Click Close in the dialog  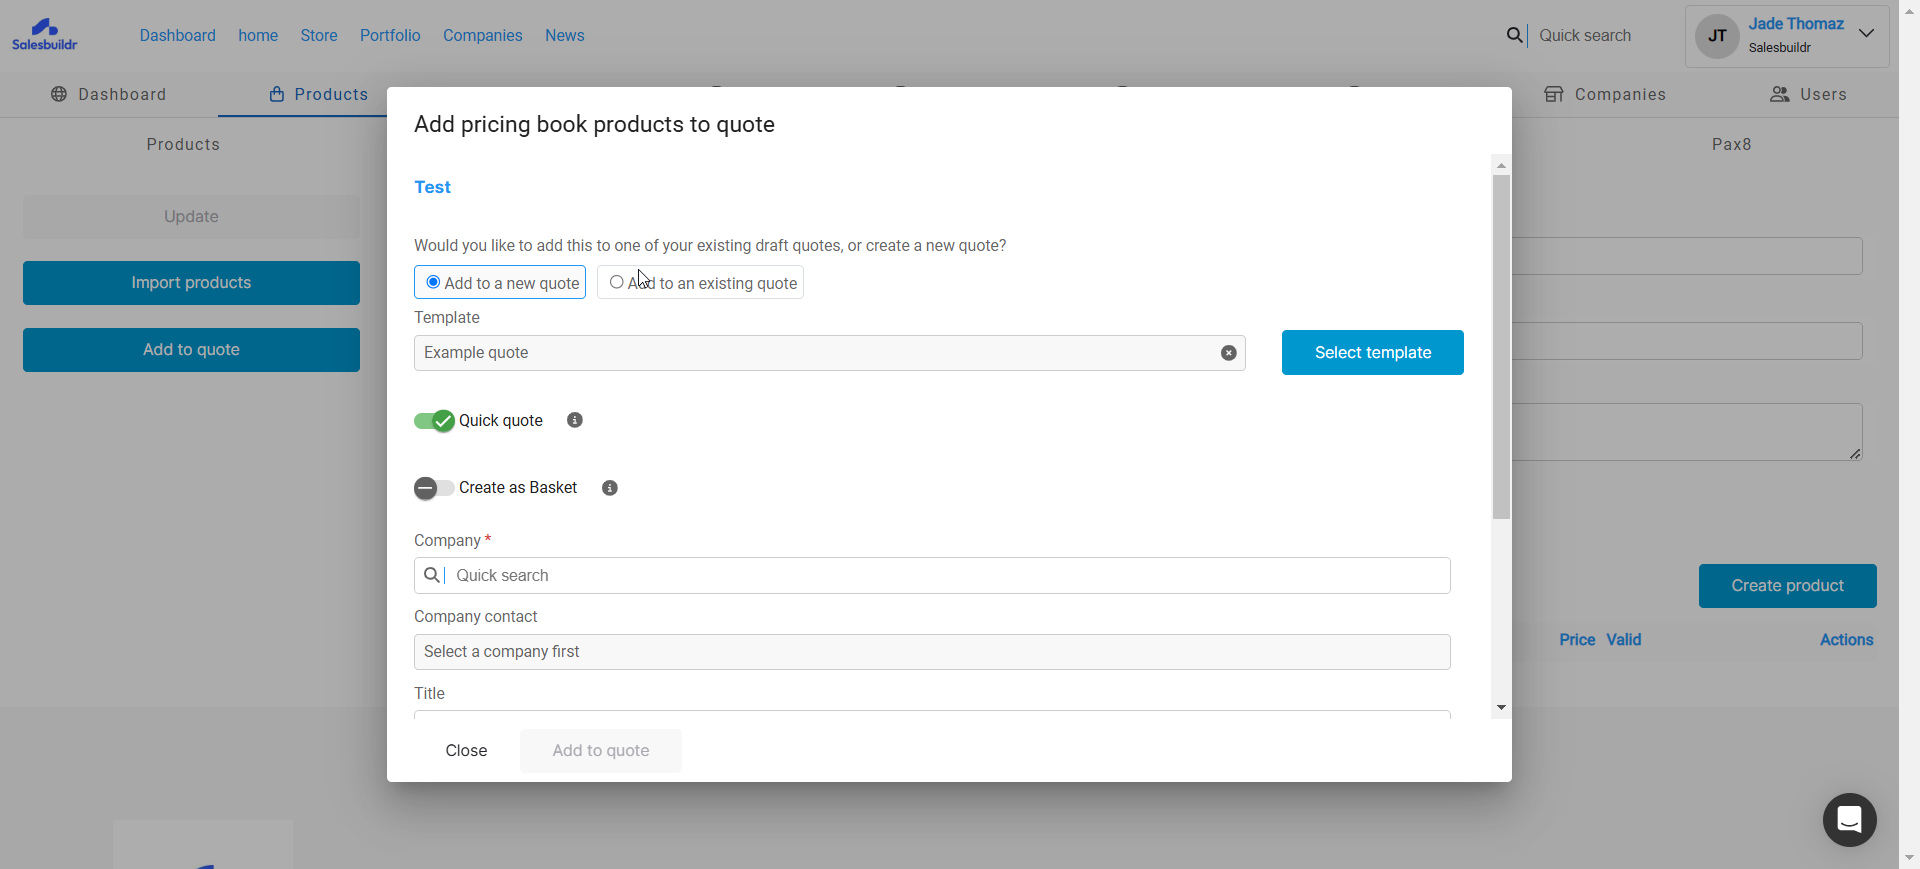click(x=466, y=751)
